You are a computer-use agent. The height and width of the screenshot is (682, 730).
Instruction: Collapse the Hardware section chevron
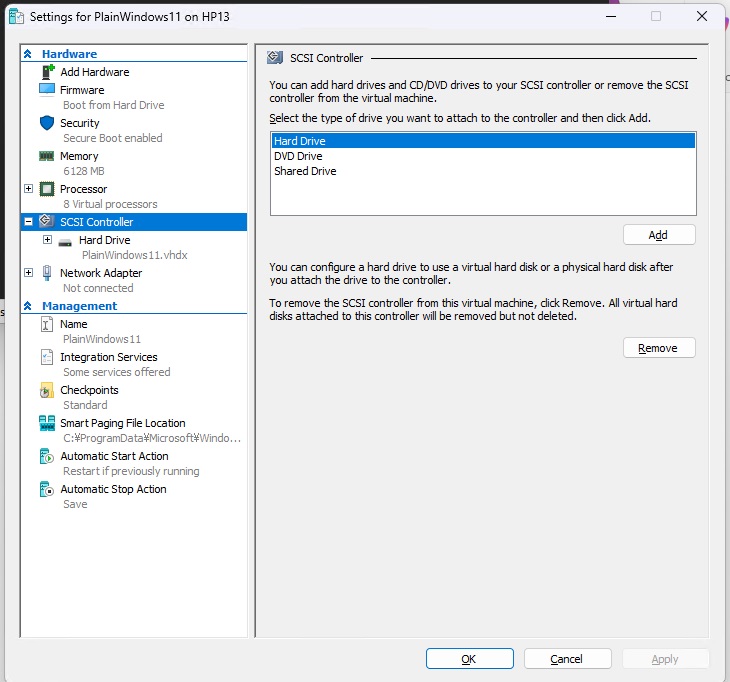[27, 54]
